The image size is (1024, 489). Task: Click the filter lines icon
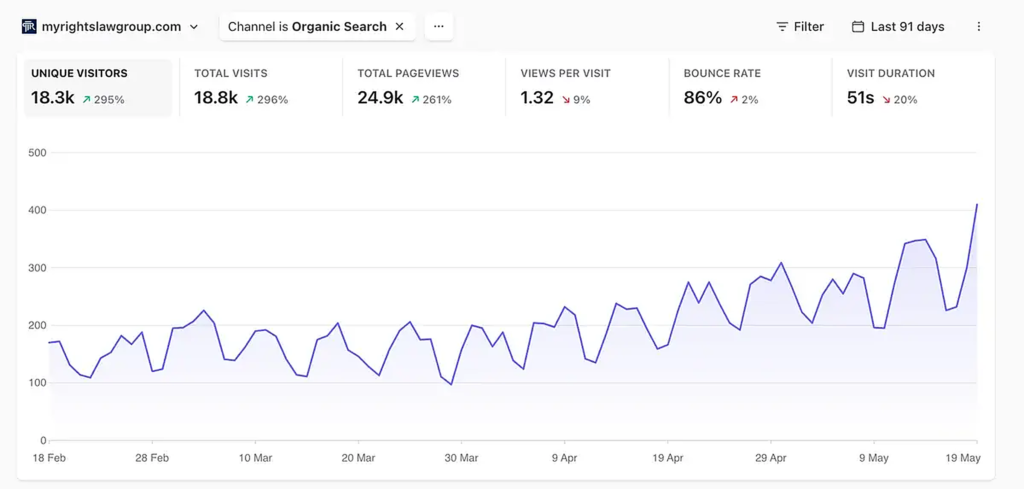click(x=782, y=27)
